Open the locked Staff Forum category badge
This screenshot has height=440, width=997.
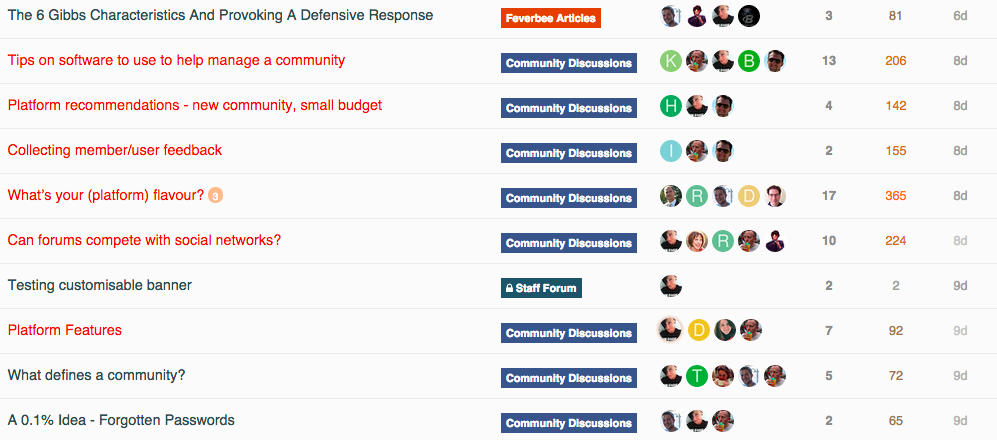point(541,288)
